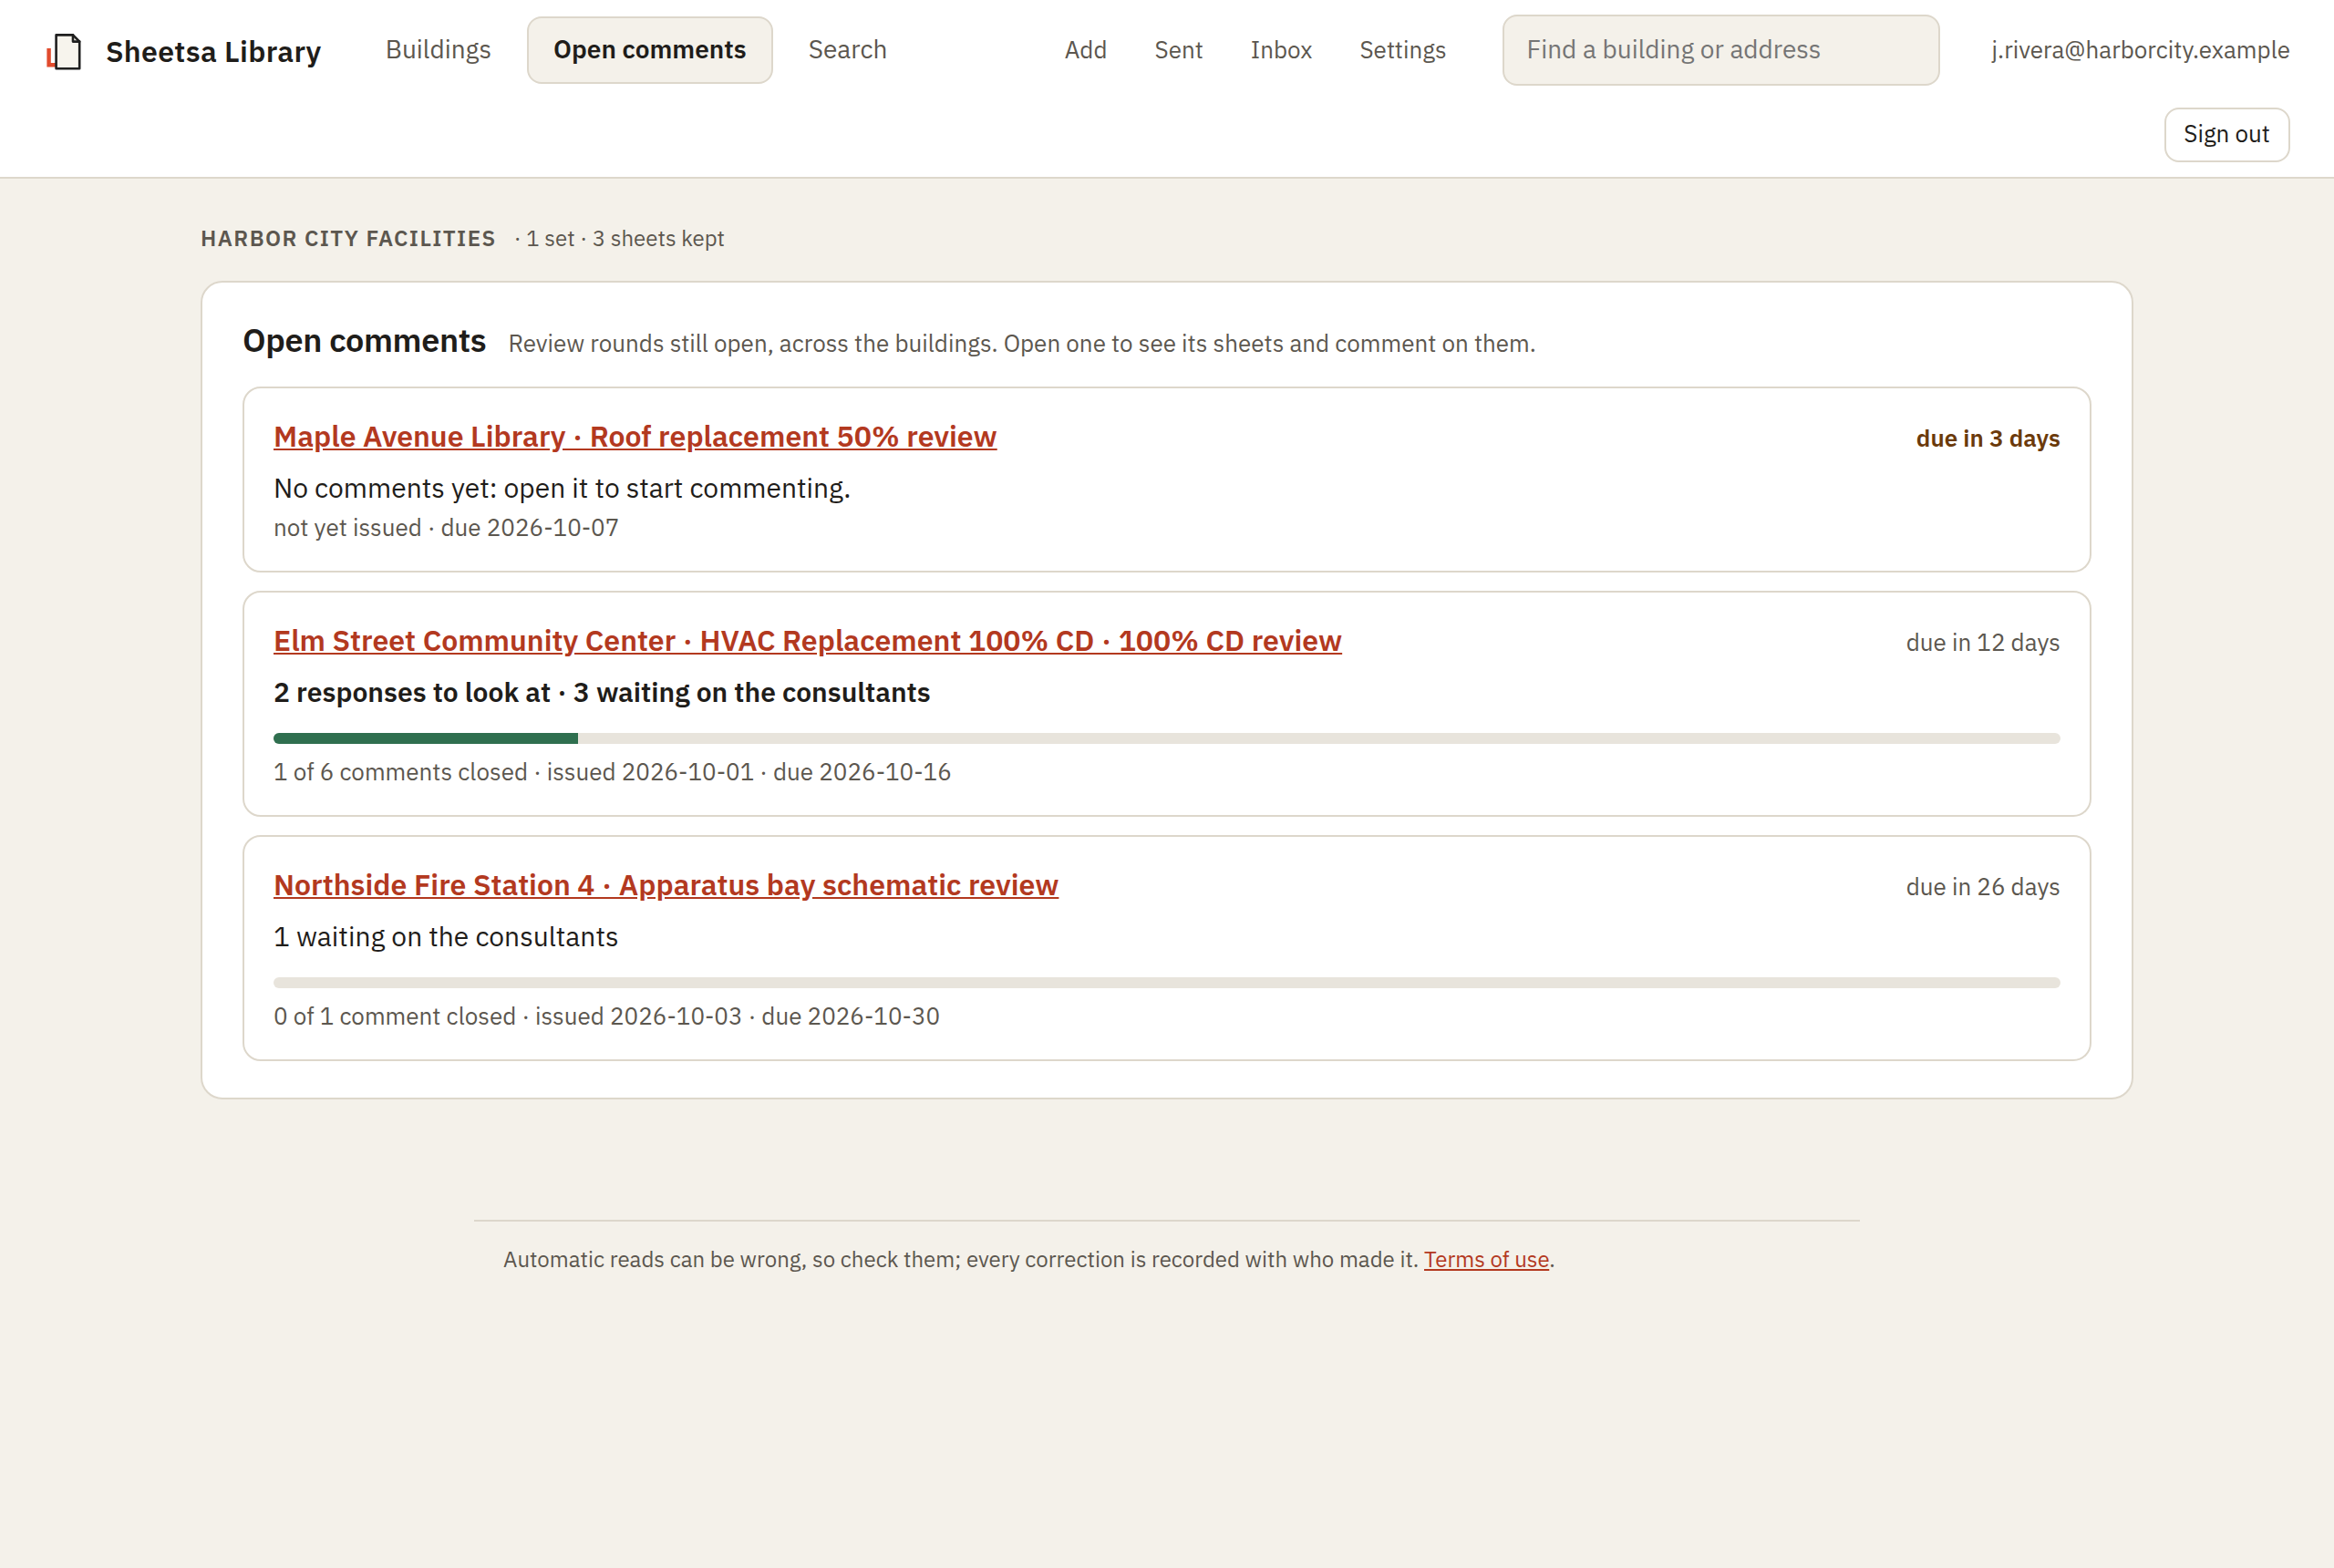Screen dimensions: 2334x1568
Task: Open Settings in the top bar
Action: click(x=1402, y=50)
